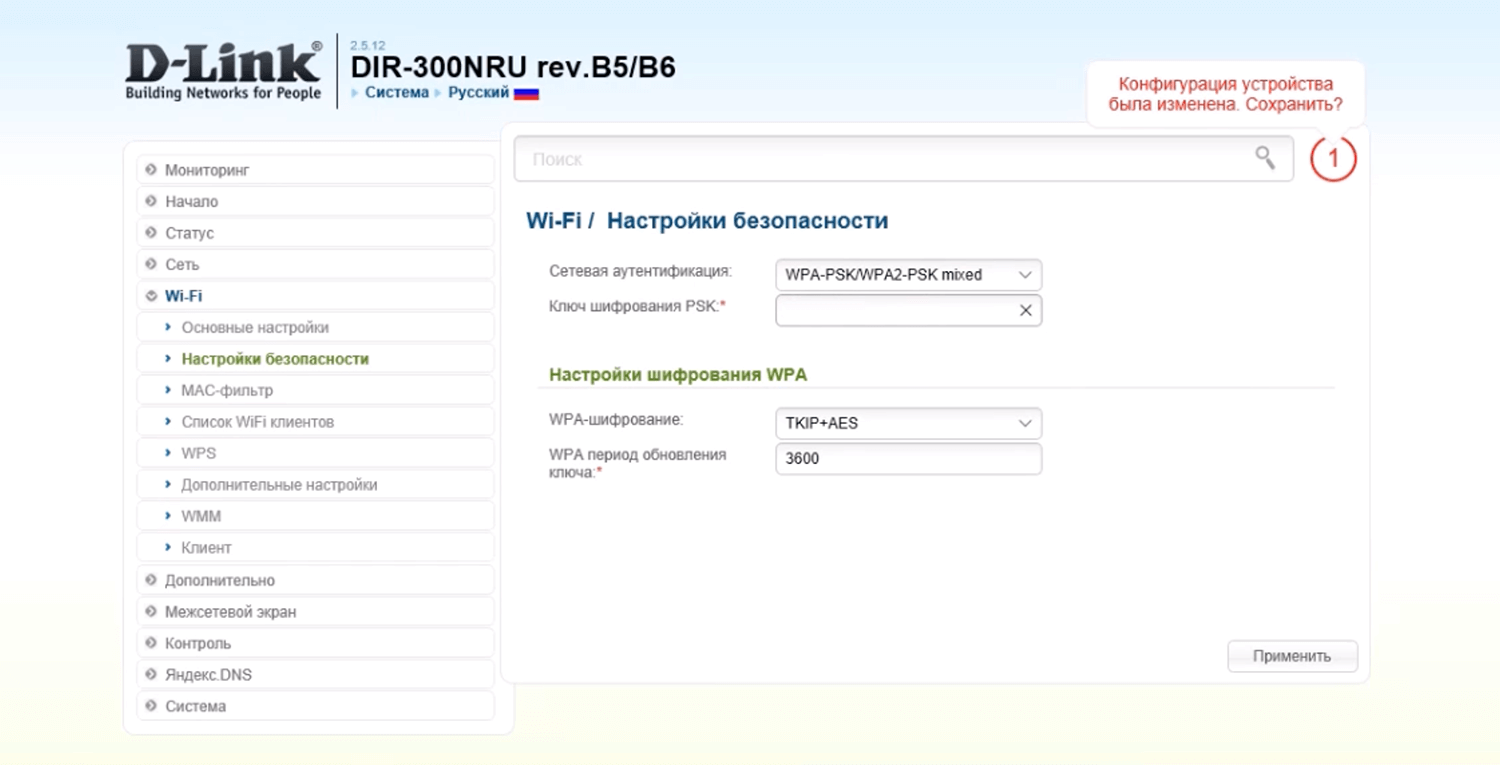The height and width of the screenshot is (765, 1500).
Task: Open the Network authentication dropdown
Action: coord(908,275)
